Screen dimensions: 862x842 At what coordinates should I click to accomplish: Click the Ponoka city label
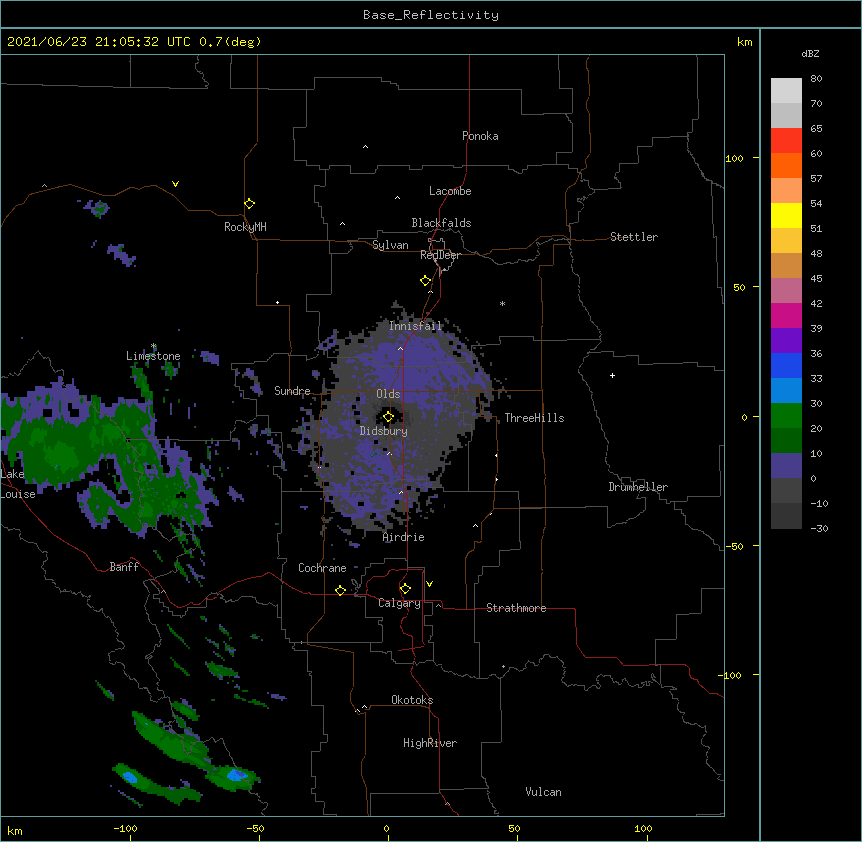(480, 136)
